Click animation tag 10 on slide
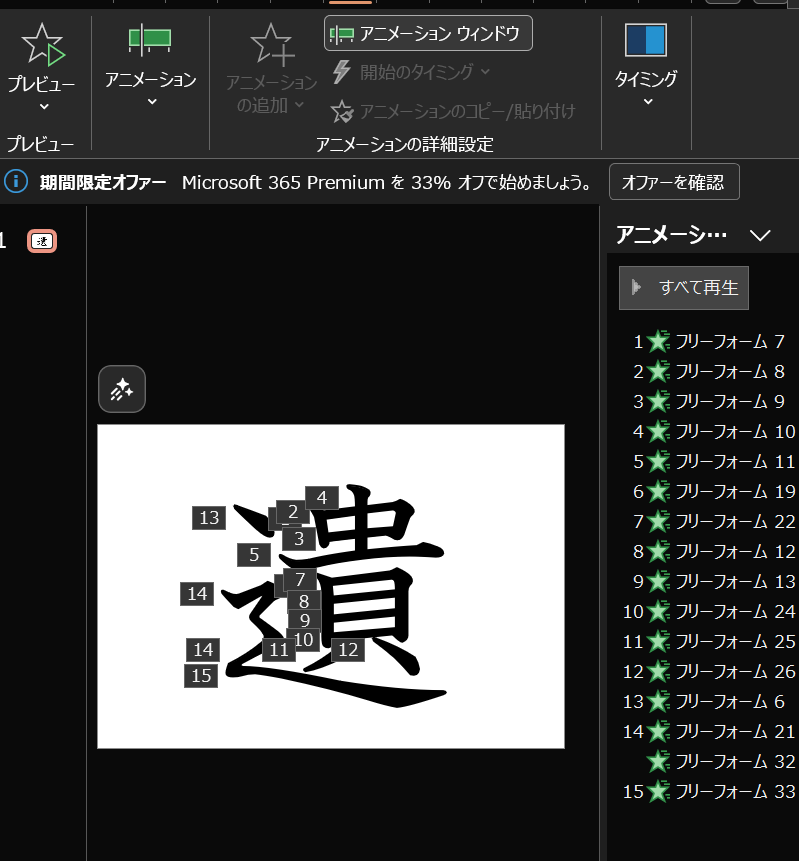This screenshot has height=861, width=799. (304, 640)
